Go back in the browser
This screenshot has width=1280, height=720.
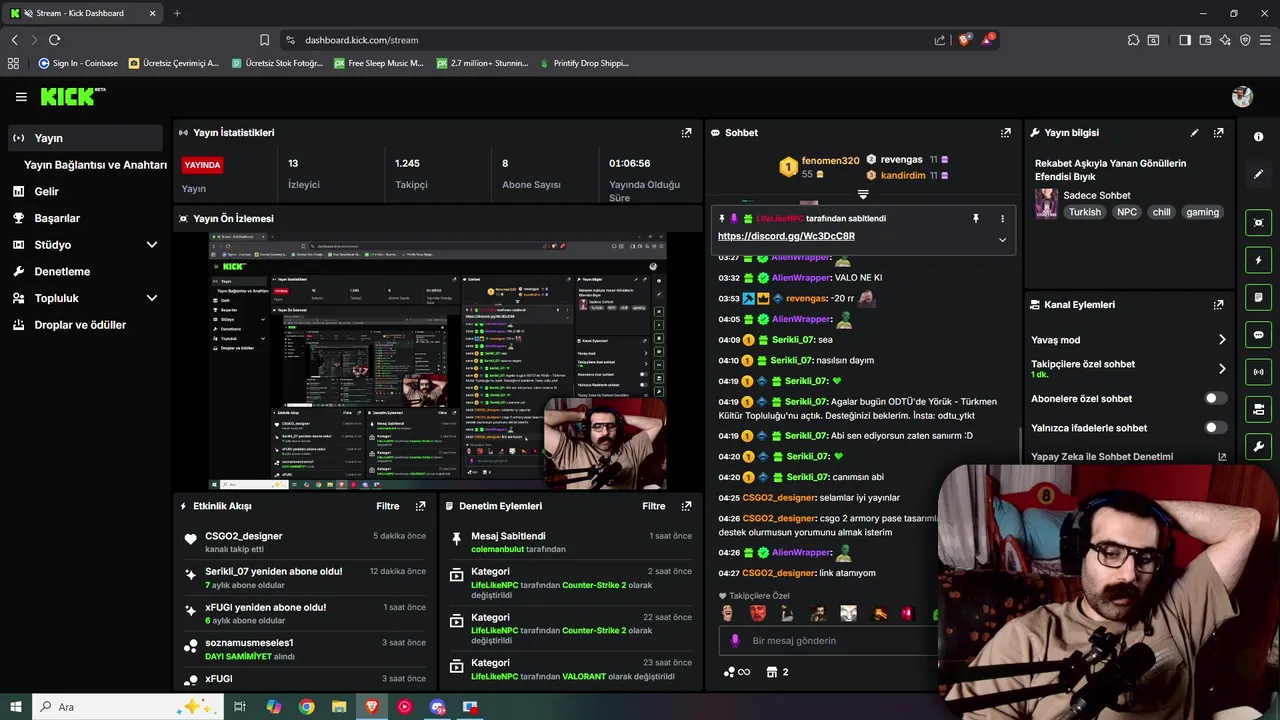click(14, 40)
